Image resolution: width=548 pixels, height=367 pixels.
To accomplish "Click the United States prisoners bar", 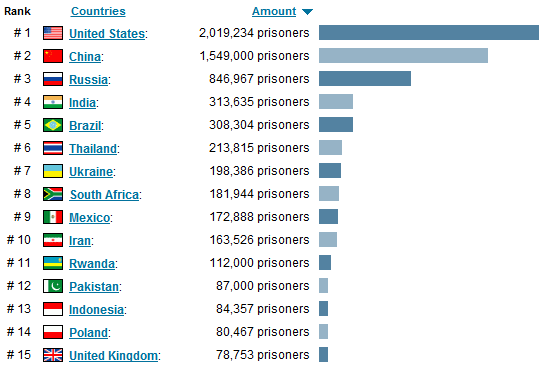I will coord(429,33).
